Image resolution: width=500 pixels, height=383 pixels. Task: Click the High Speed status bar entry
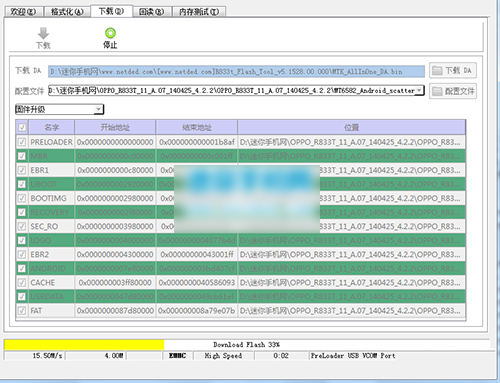(223, 356)
